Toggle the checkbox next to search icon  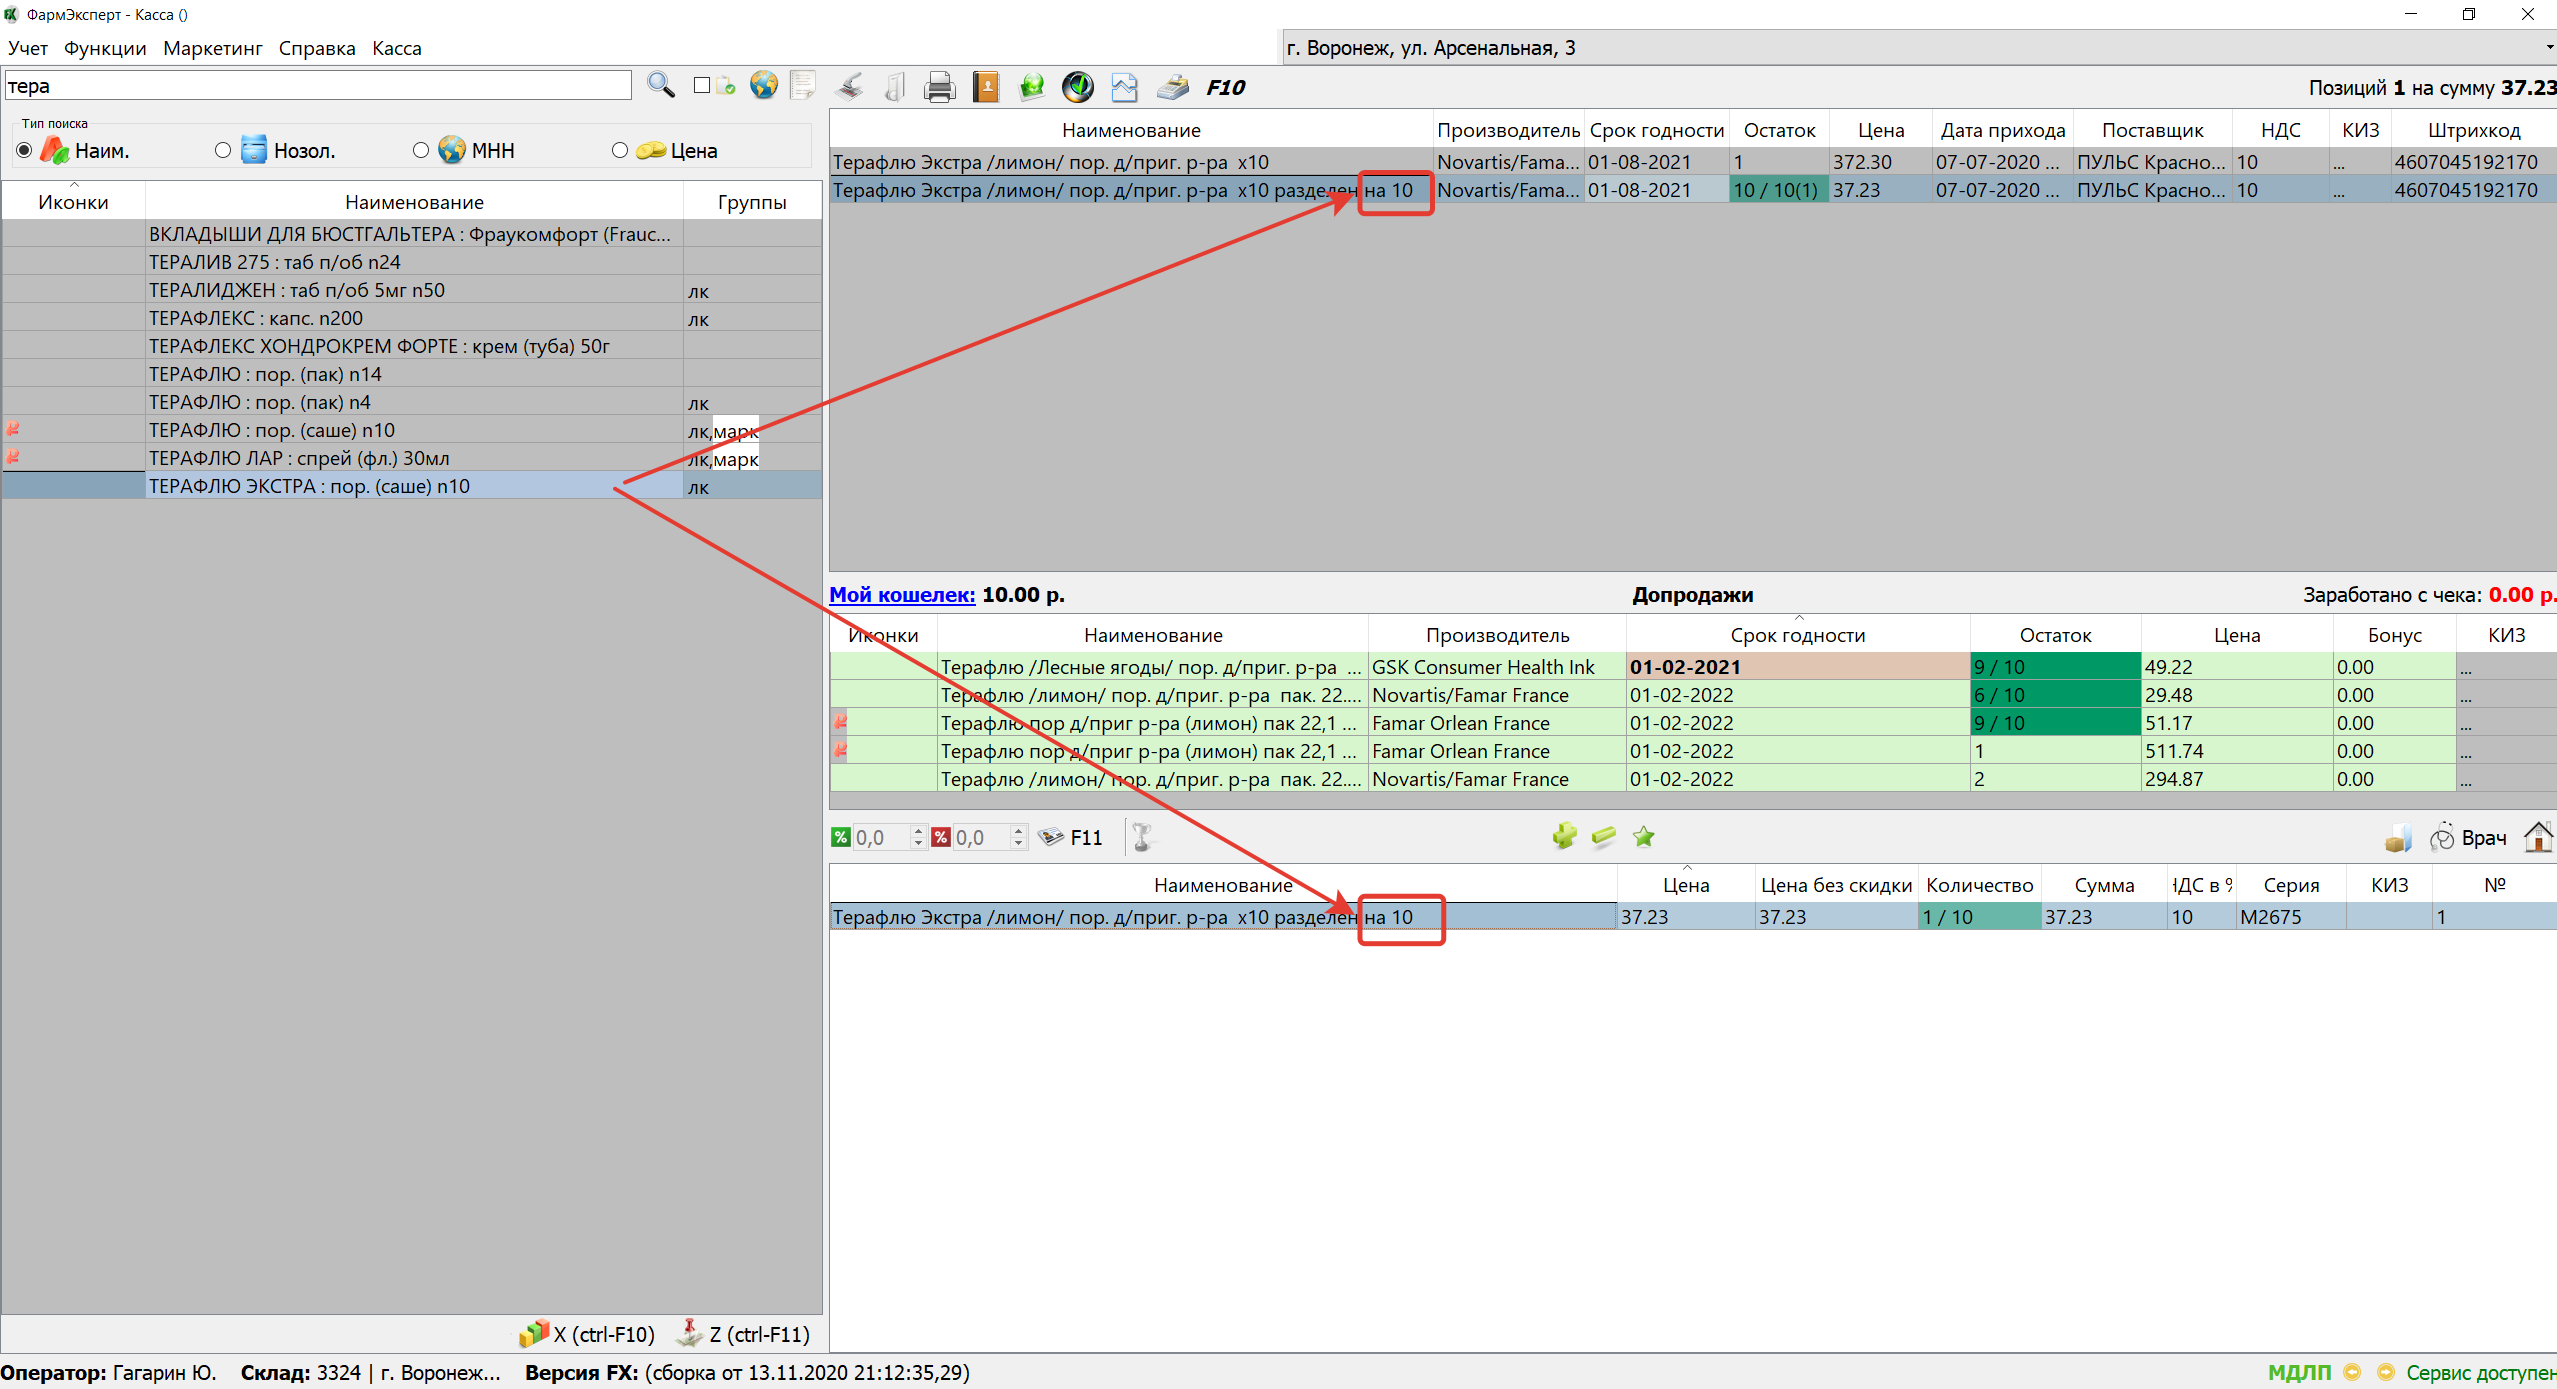702,86
